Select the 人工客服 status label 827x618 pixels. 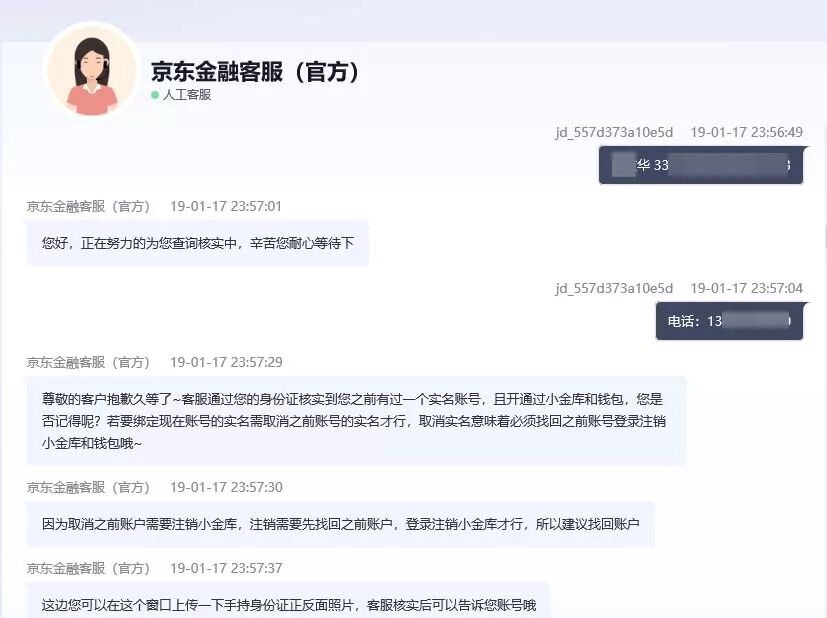click(186, 96)
